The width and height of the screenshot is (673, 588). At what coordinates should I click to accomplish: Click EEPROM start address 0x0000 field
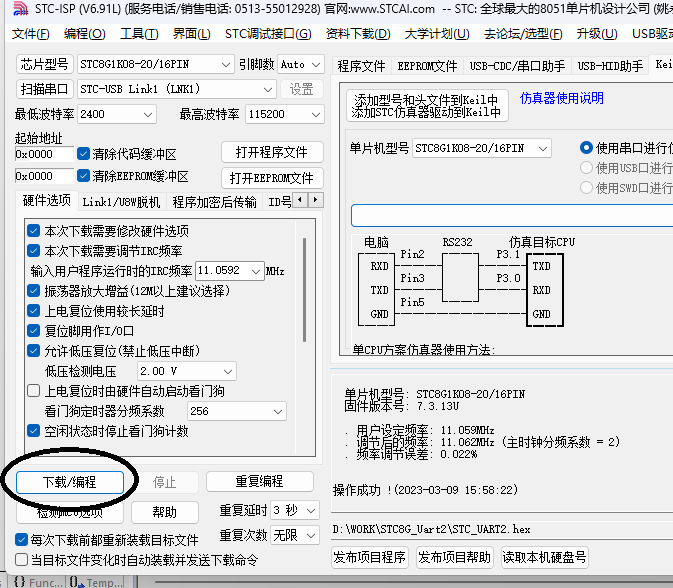[44, 176]
